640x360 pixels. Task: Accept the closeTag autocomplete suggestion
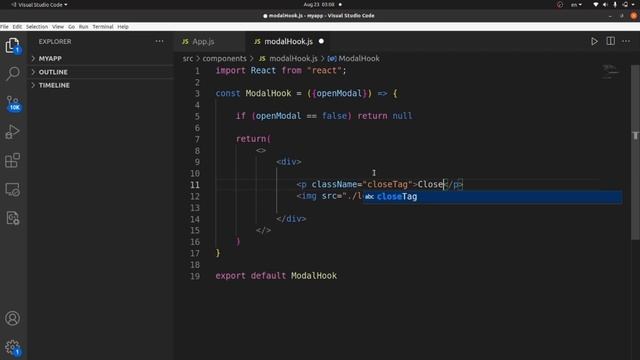[x=493, y=196]
